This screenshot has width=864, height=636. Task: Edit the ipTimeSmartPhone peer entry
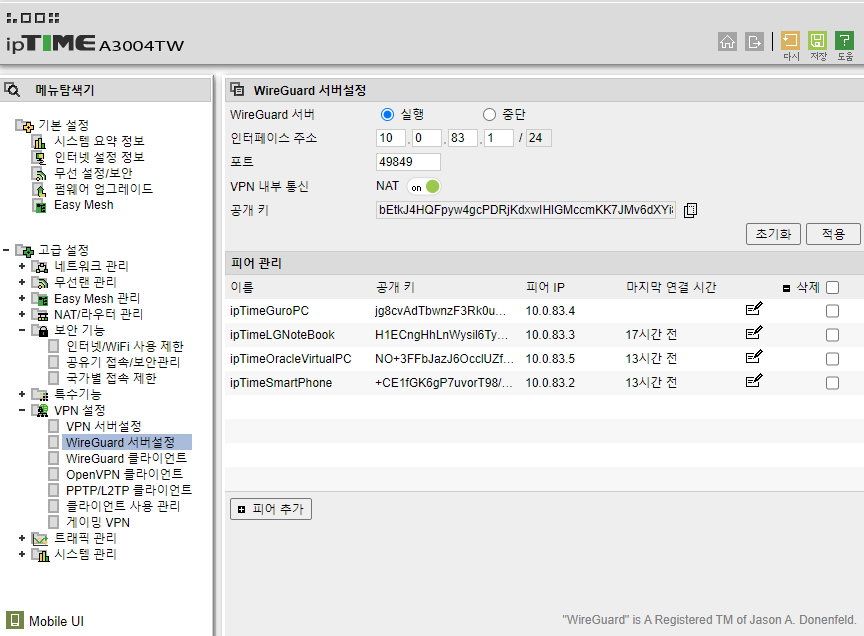754,381
